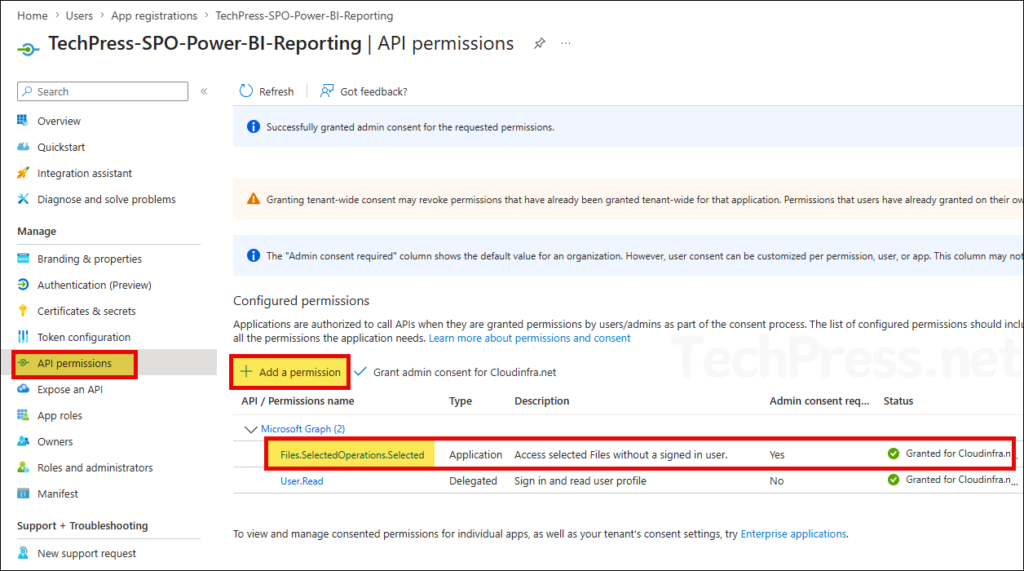Click the green status check for User.Read
Image resolution: width=1024 pixels, height=571 pixels.
[893, 480]
